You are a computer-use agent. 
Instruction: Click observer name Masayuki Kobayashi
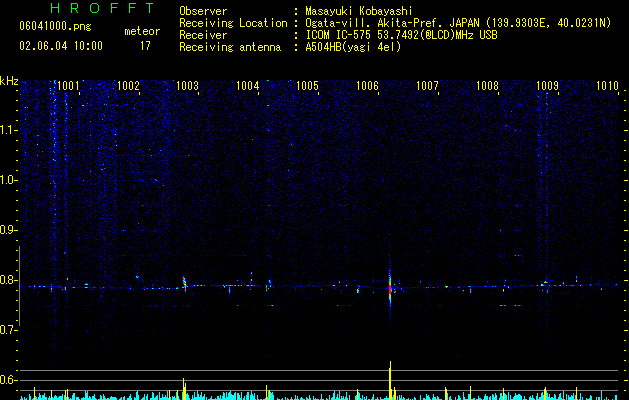(x=359, y=11)
